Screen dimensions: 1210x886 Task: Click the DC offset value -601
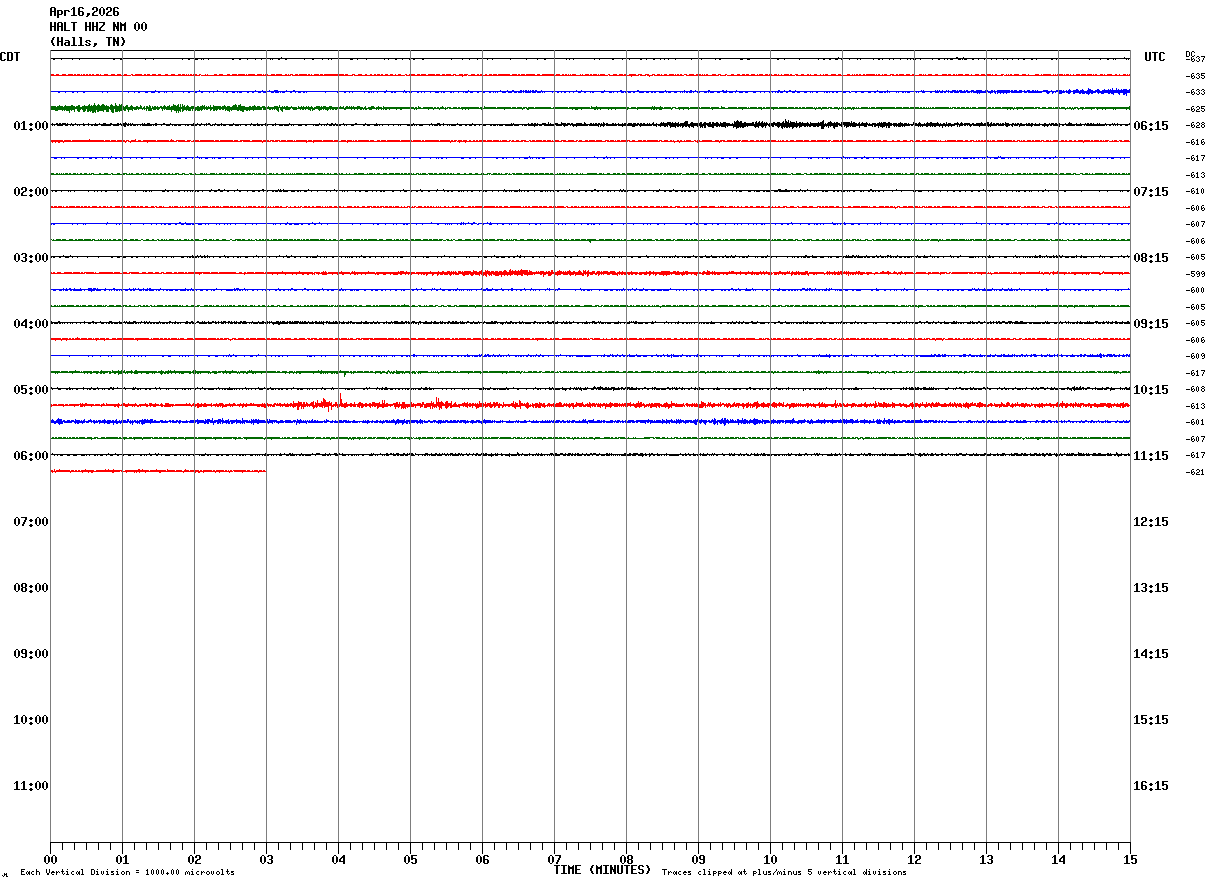click(1195, 422)
